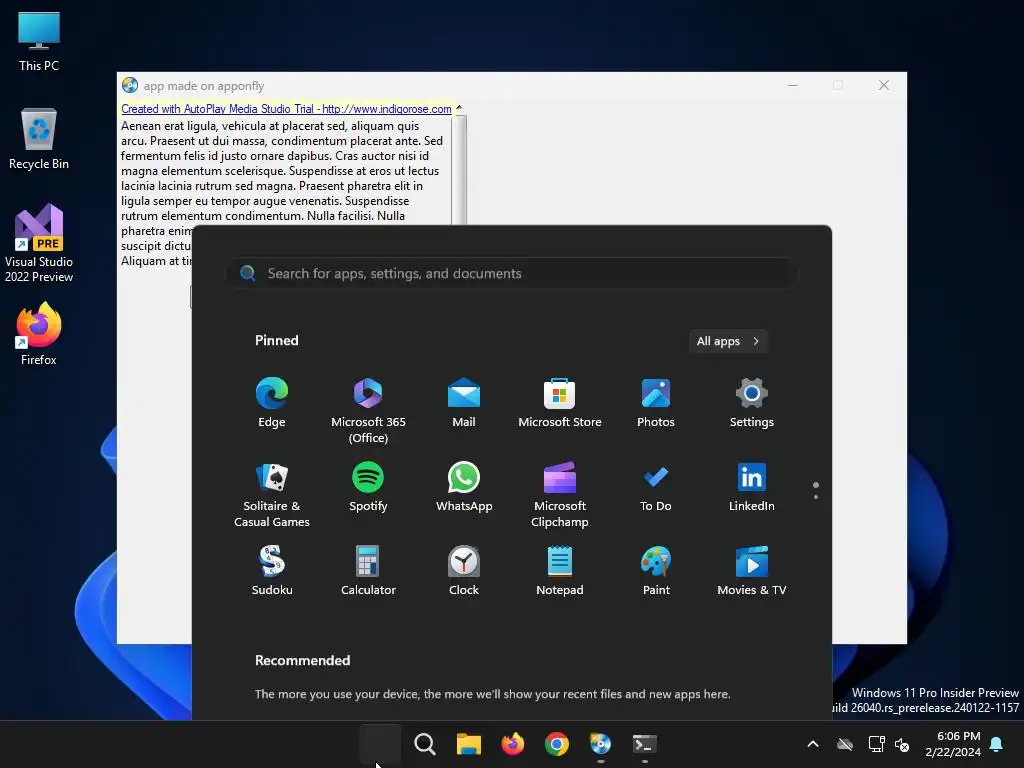The width and height of the screenshot is (1024, 768).
Task: Open clock and date flyout
Action: 952,744
